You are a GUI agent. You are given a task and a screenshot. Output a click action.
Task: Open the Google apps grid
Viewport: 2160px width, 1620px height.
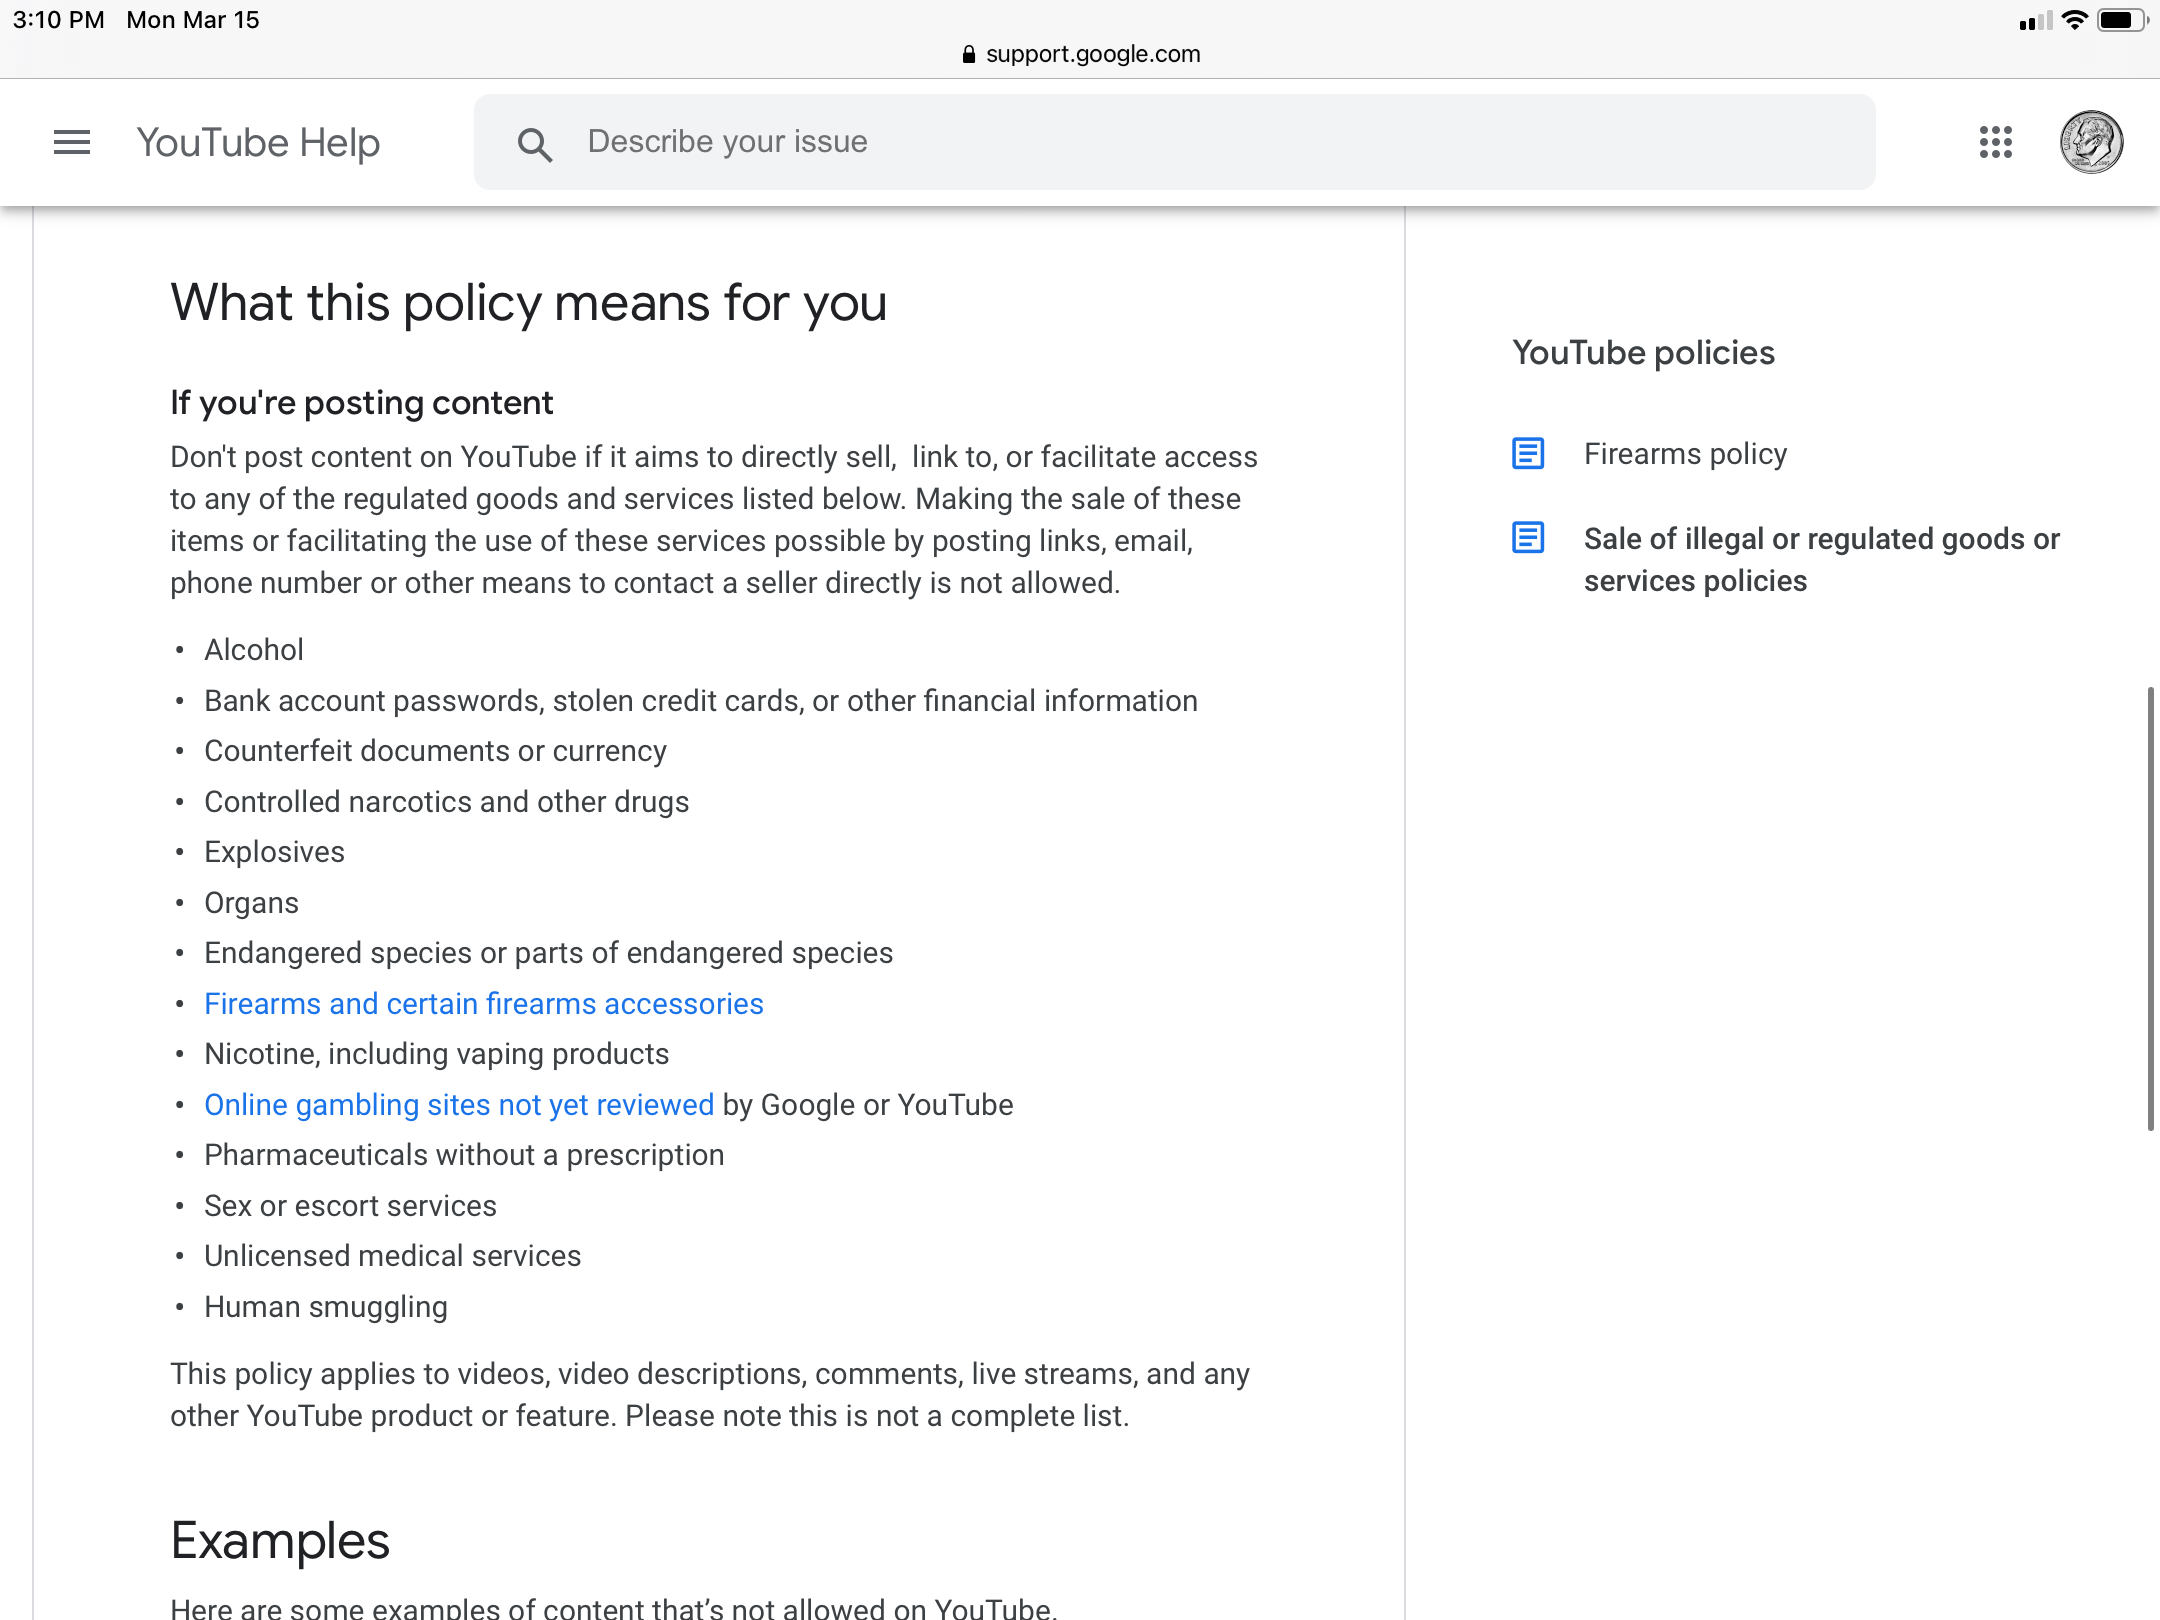(1995, 142)
